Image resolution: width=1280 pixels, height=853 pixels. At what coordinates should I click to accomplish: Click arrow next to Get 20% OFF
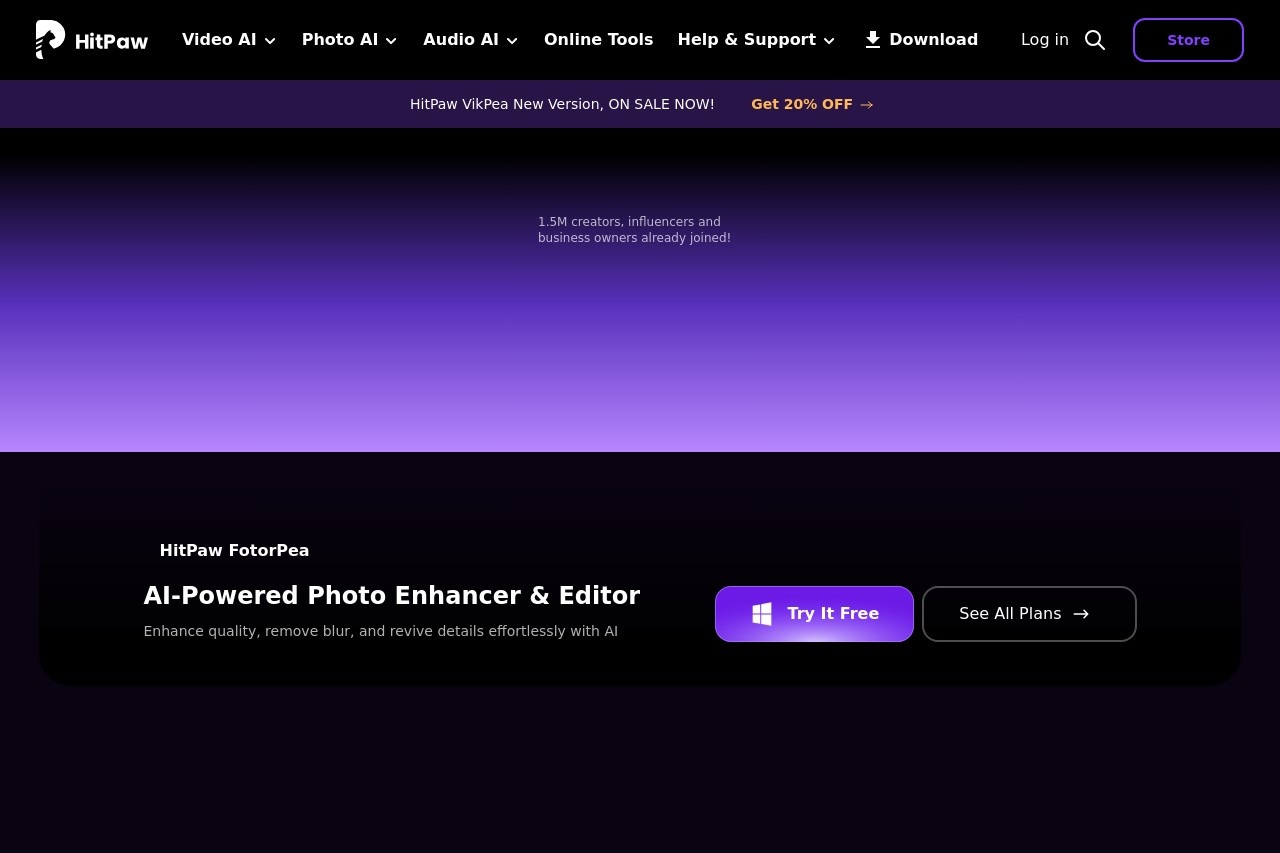[867, 105]
